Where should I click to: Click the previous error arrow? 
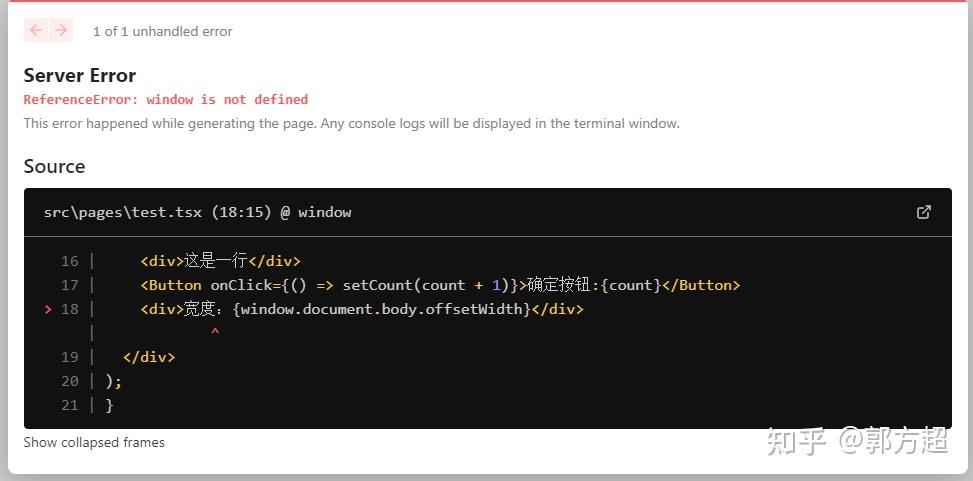click(x=37, y=30)
